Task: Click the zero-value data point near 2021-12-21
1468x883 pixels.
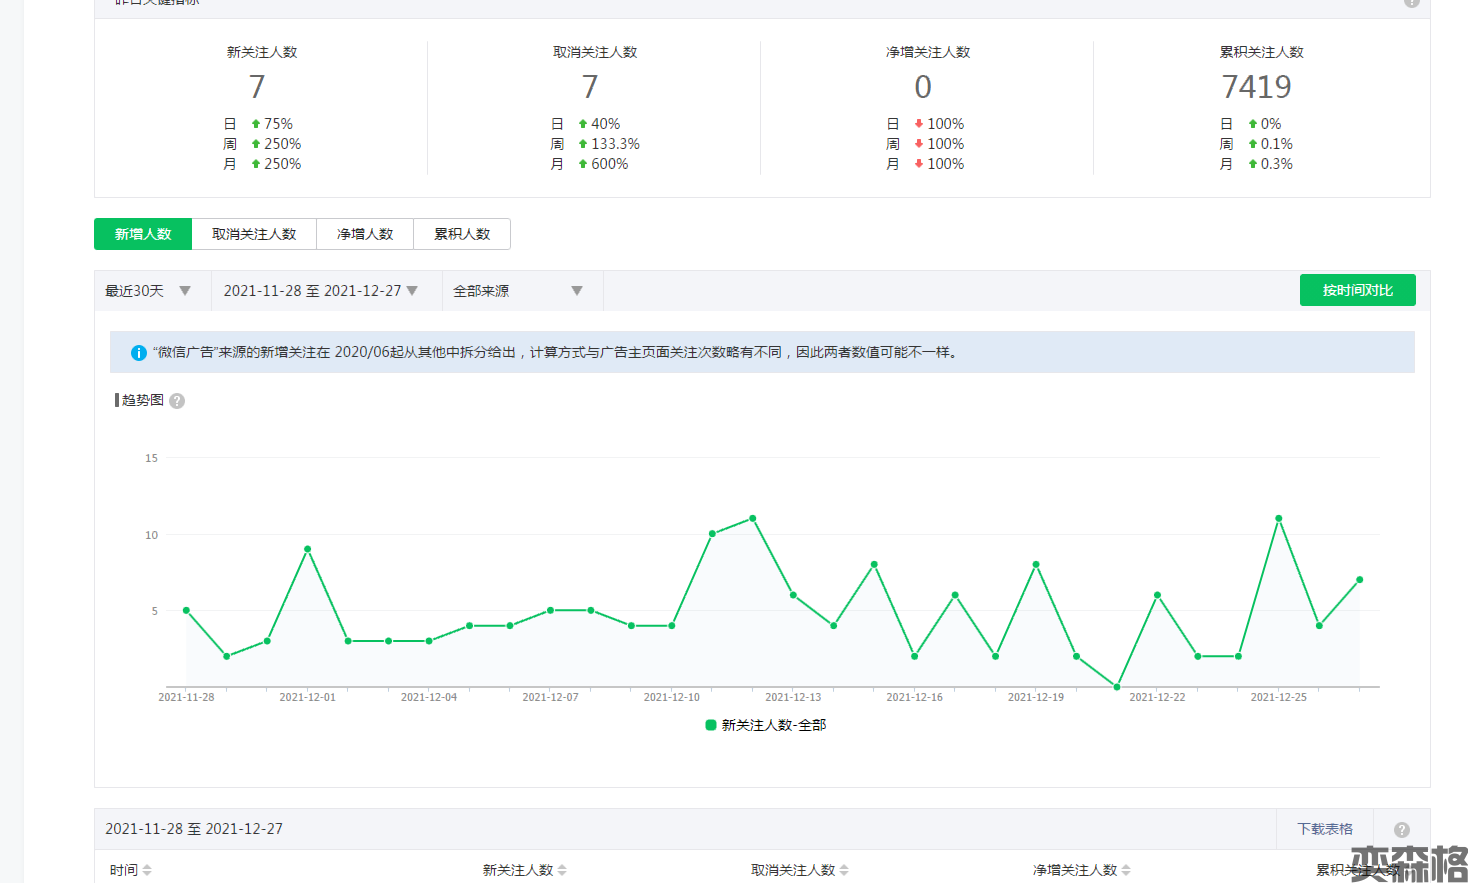Action: (1117, 687)
